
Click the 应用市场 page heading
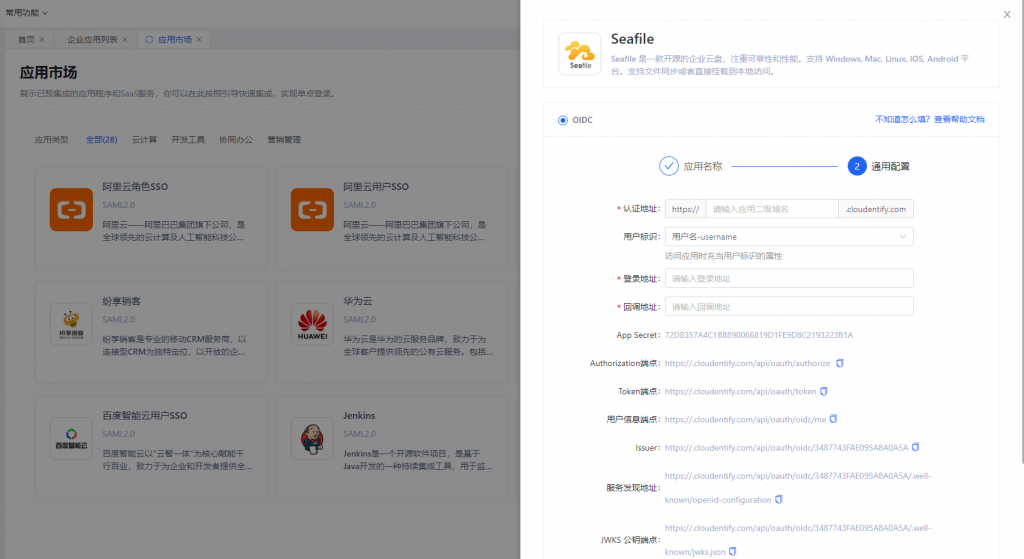coord(48,72)
